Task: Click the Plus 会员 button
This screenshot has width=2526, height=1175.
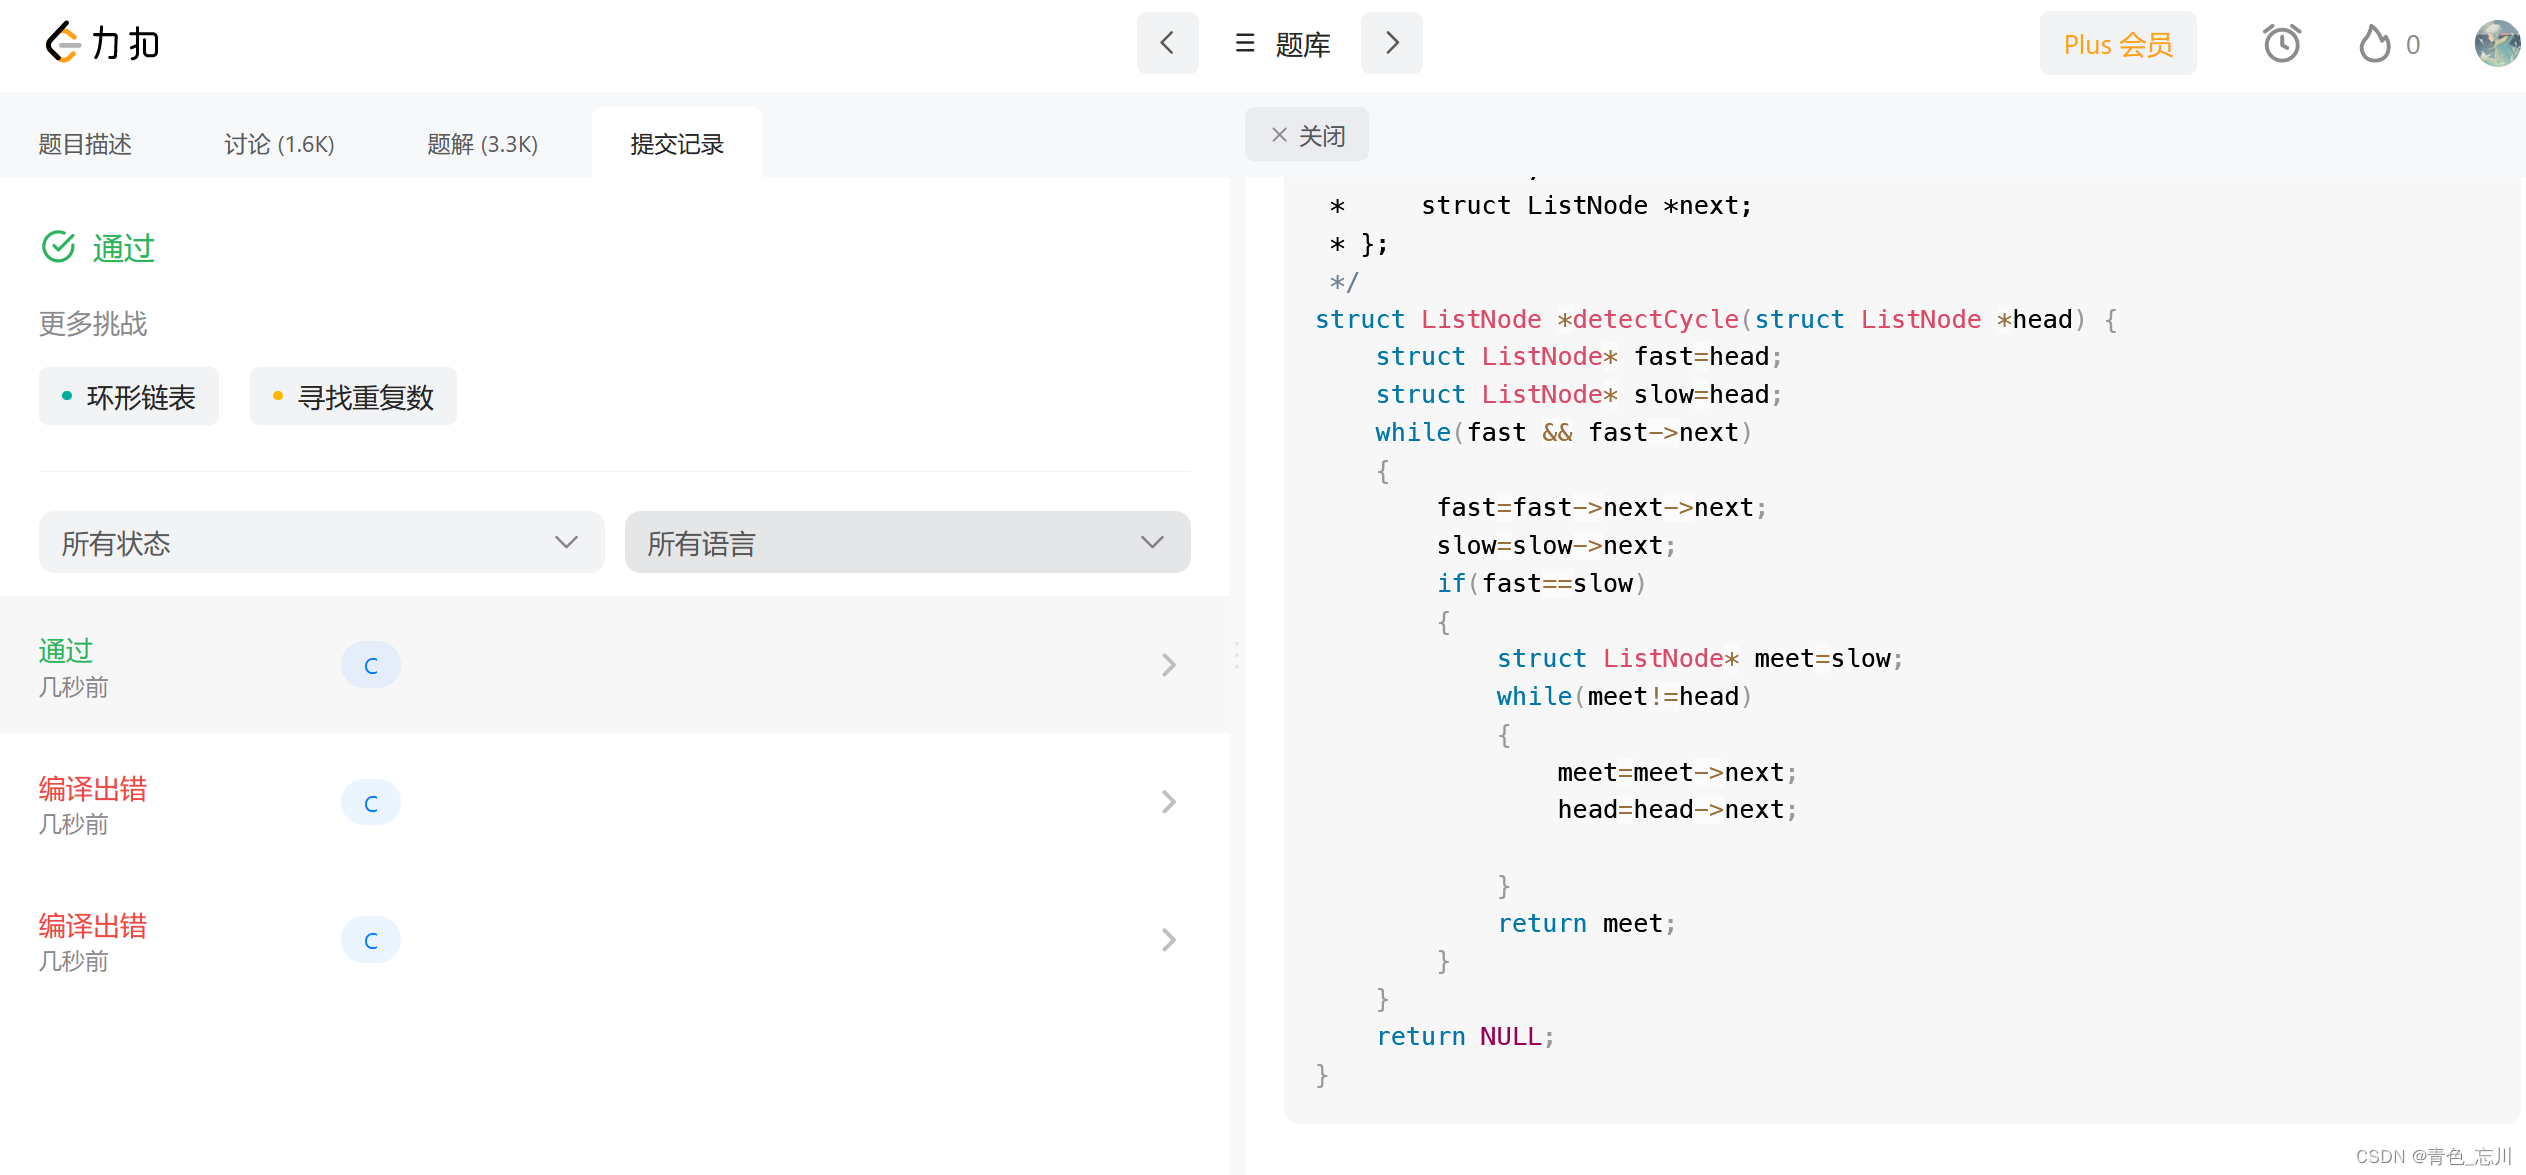Action: click(x=2117, y=44)
